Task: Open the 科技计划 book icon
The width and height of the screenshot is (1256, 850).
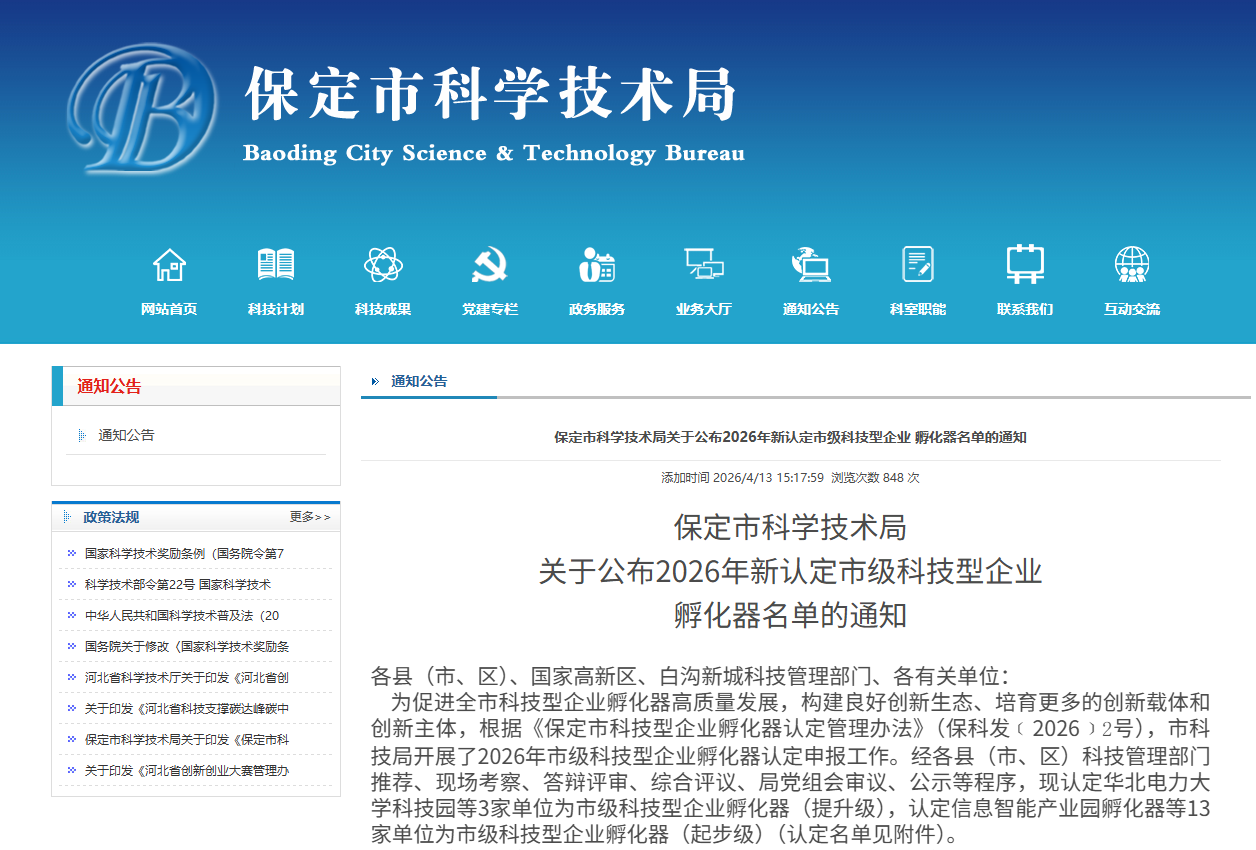Action: [x=276, y=265]
